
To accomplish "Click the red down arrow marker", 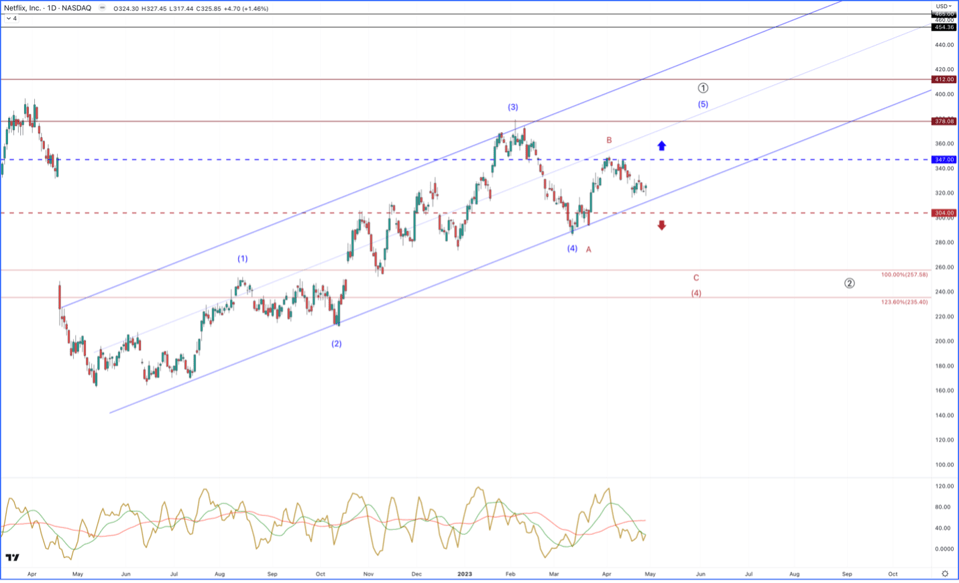I will [661, 226].
